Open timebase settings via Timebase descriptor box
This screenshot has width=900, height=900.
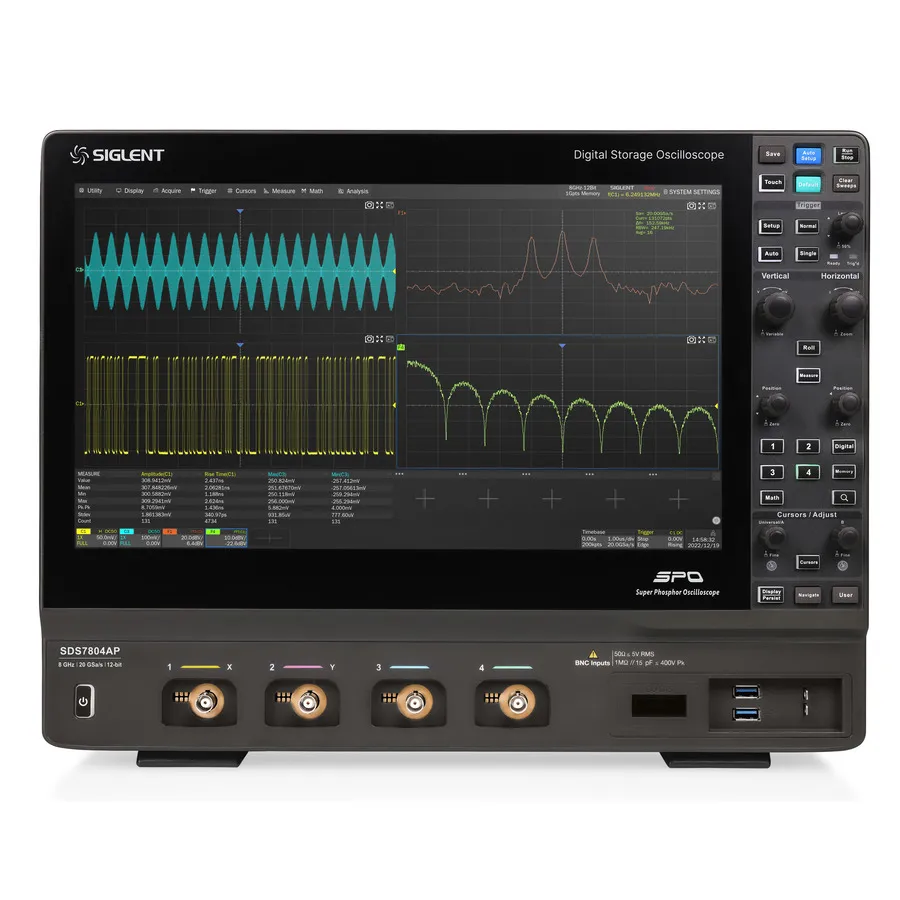coord(607,540)
